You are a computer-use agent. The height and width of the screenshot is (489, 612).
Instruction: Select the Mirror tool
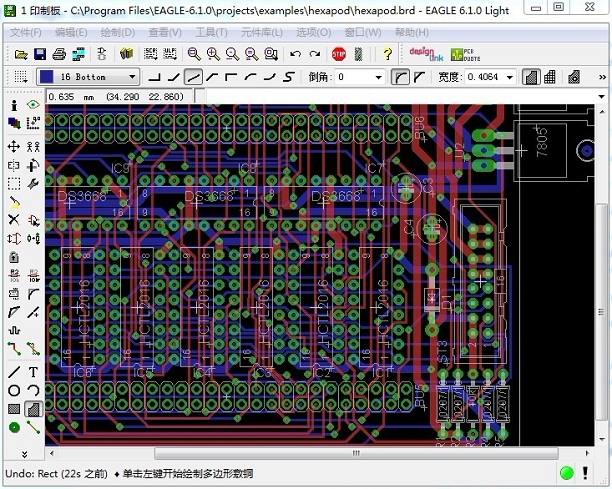[14, 165]
